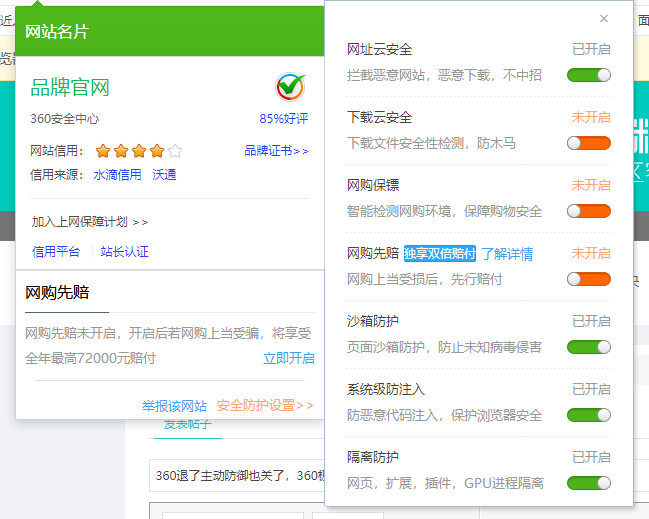Select the 网购先赔 tab heading
This screenshot has width=649, height=519.
point(57,292)
